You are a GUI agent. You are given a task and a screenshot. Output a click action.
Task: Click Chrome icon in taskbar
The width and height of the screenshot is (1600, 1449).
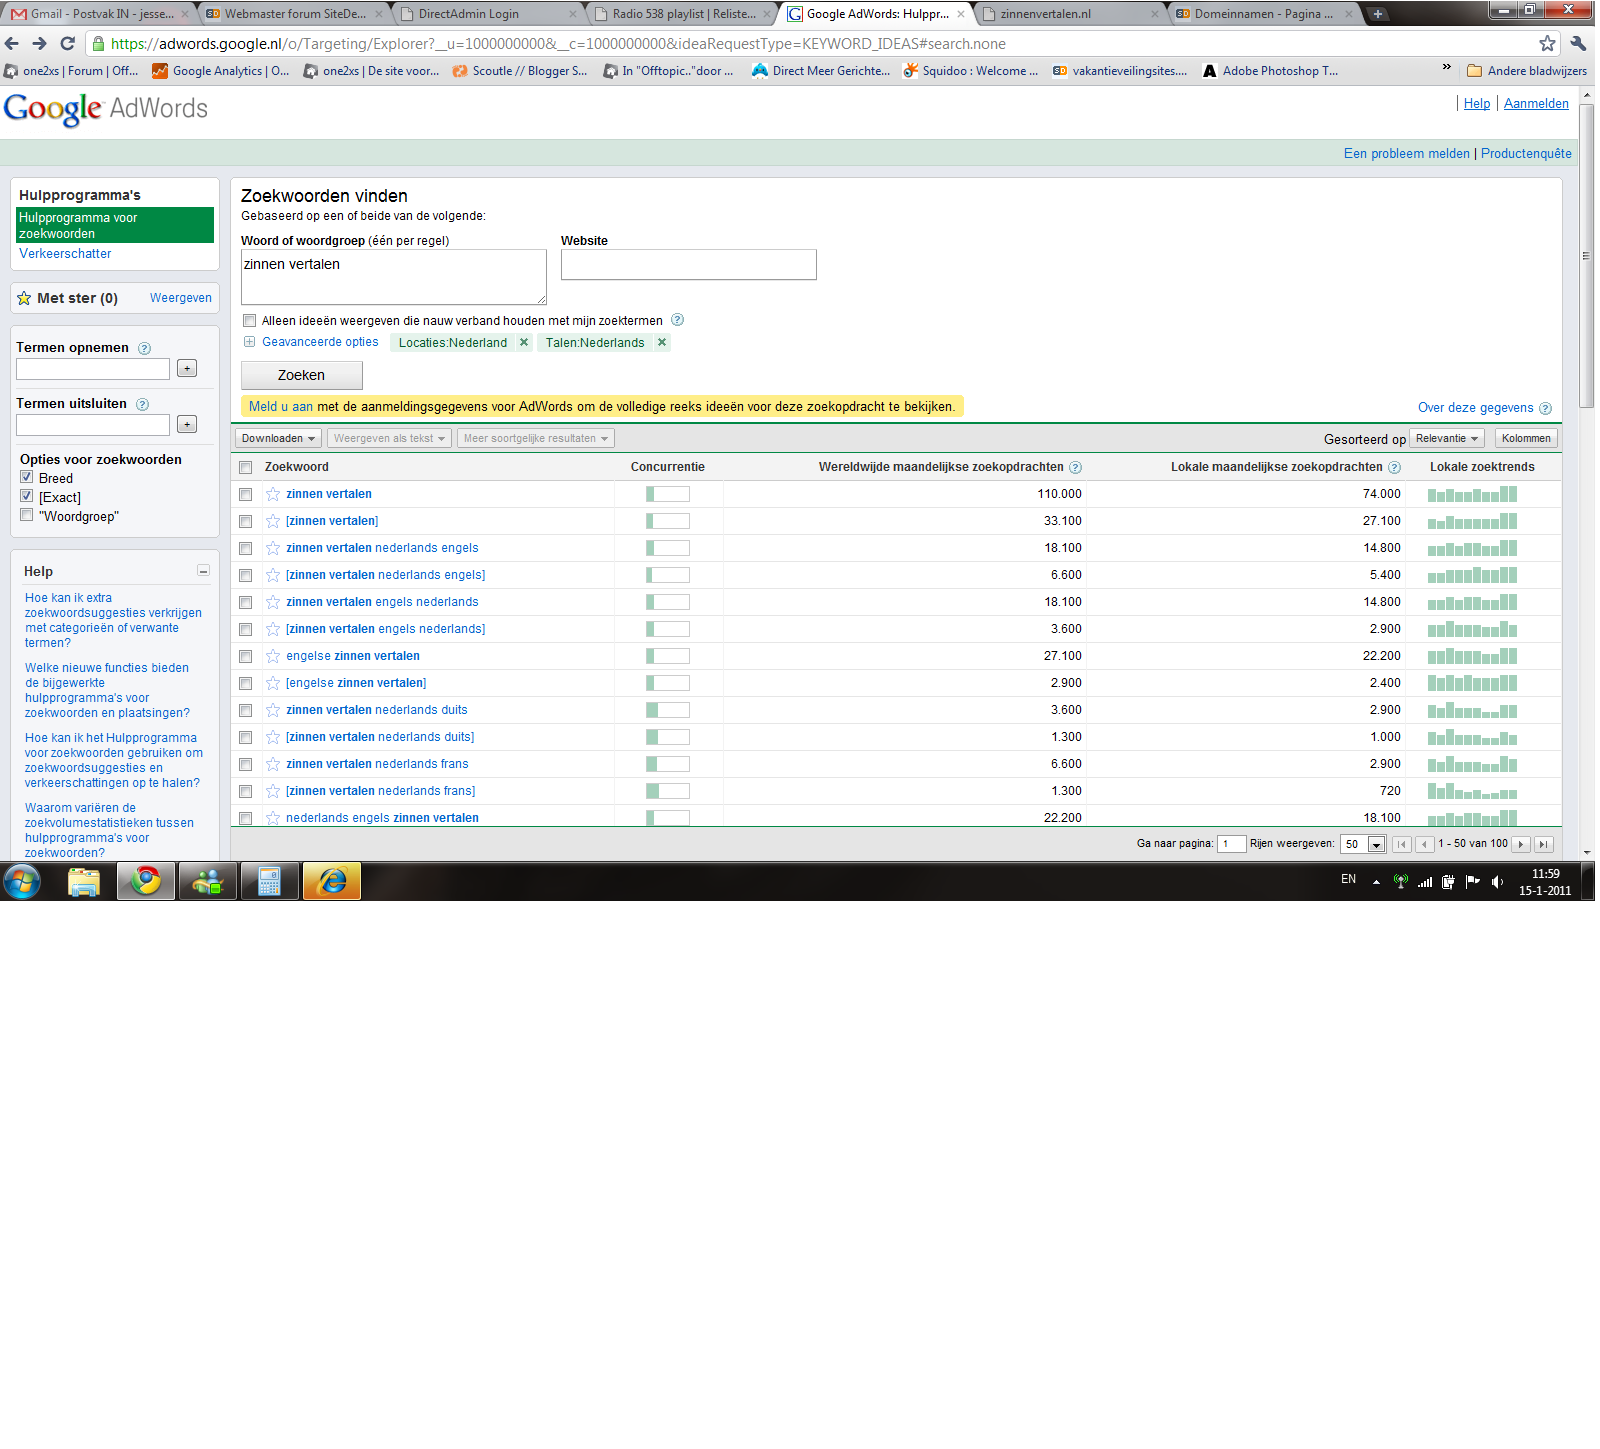(147, 881)
